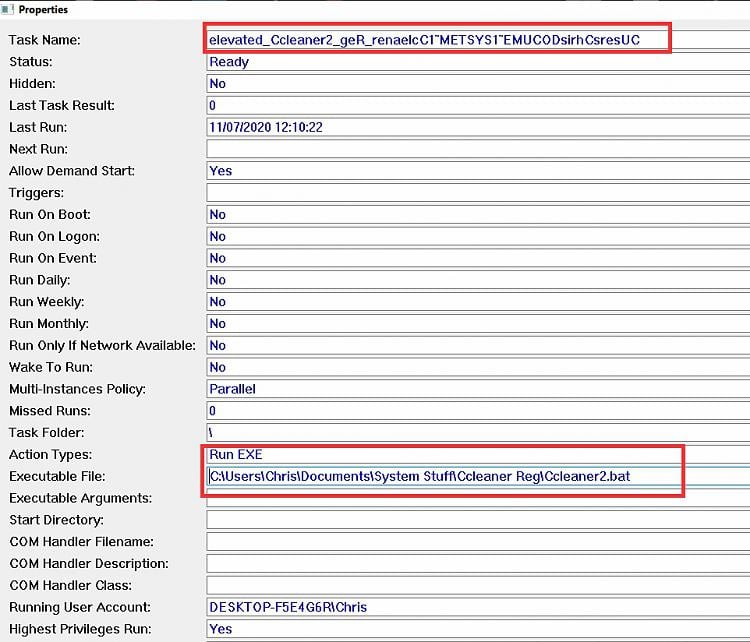Click the 'Run Daily:' label
Viewport: 750px width, 642px height.
40,280
